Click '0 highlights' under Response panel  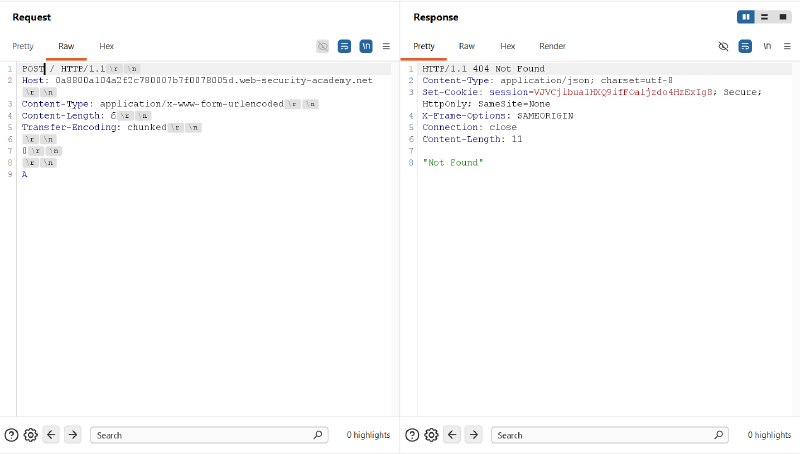769,435
